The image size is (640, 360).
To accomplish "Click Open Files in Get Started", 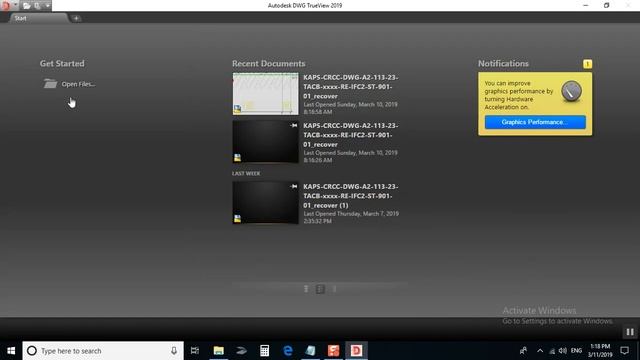I will pos(78,84).
